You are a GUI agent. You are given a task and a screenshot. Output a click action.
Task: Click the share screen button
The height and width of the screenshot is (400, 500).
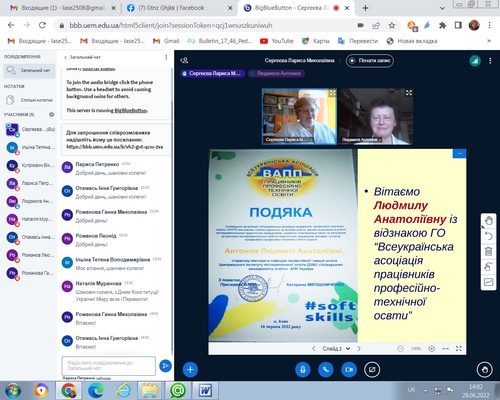[x=372, y=369]
